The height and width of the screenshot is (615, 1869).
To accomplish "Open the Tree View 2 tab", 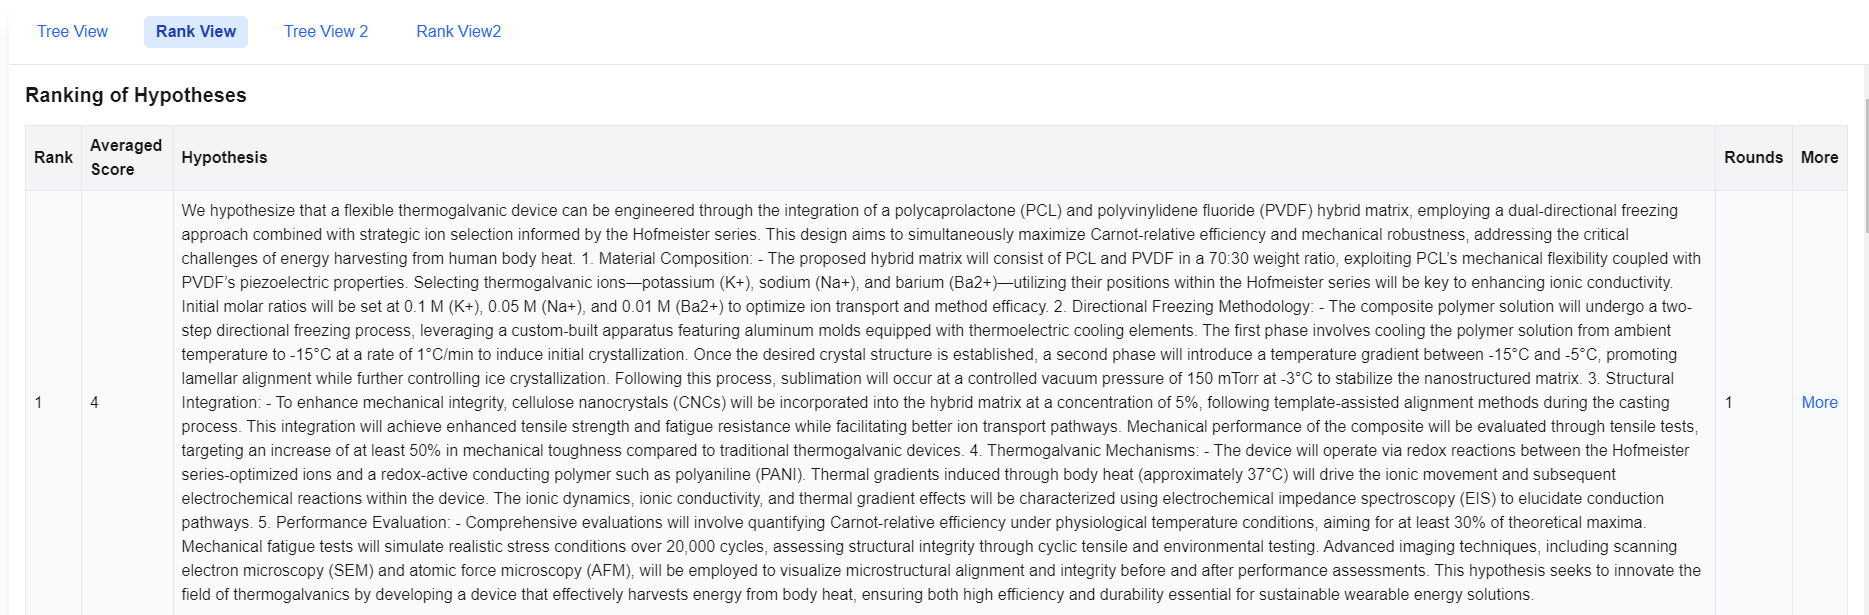I will [x=326, y=32].
